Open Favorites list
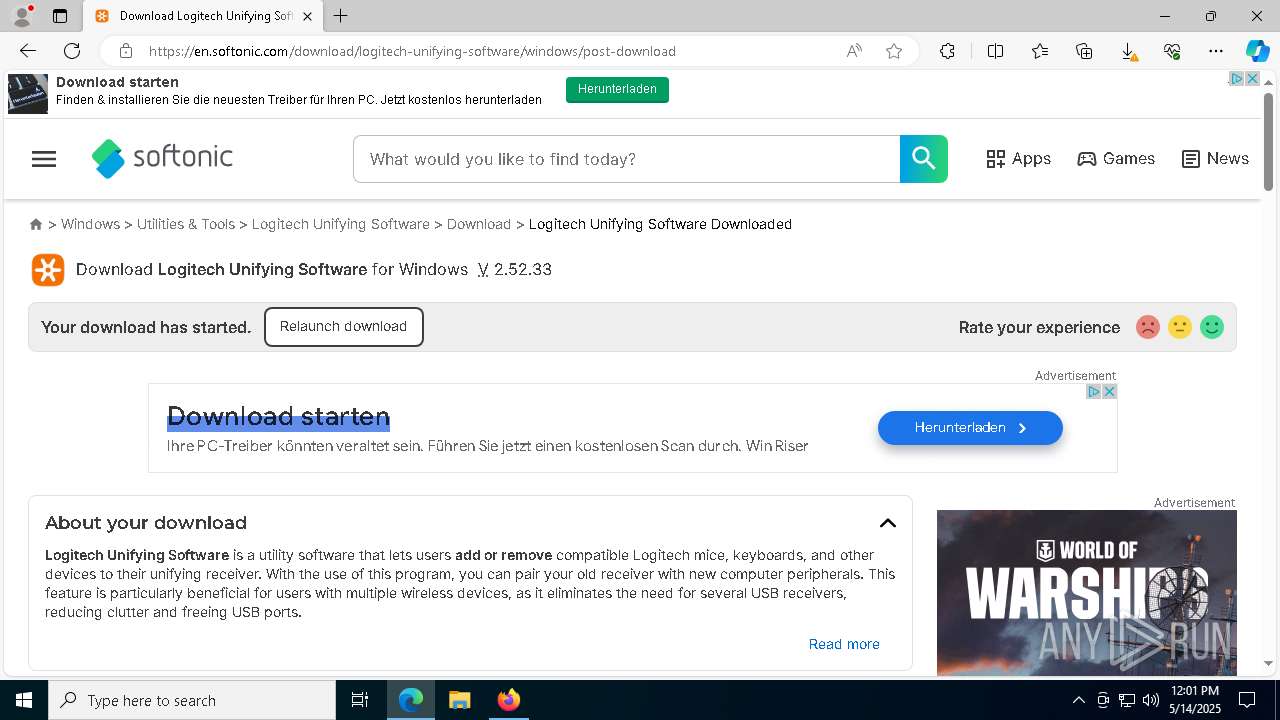The height and width of the screenshot is (720, 1280). click(1040, 51)
